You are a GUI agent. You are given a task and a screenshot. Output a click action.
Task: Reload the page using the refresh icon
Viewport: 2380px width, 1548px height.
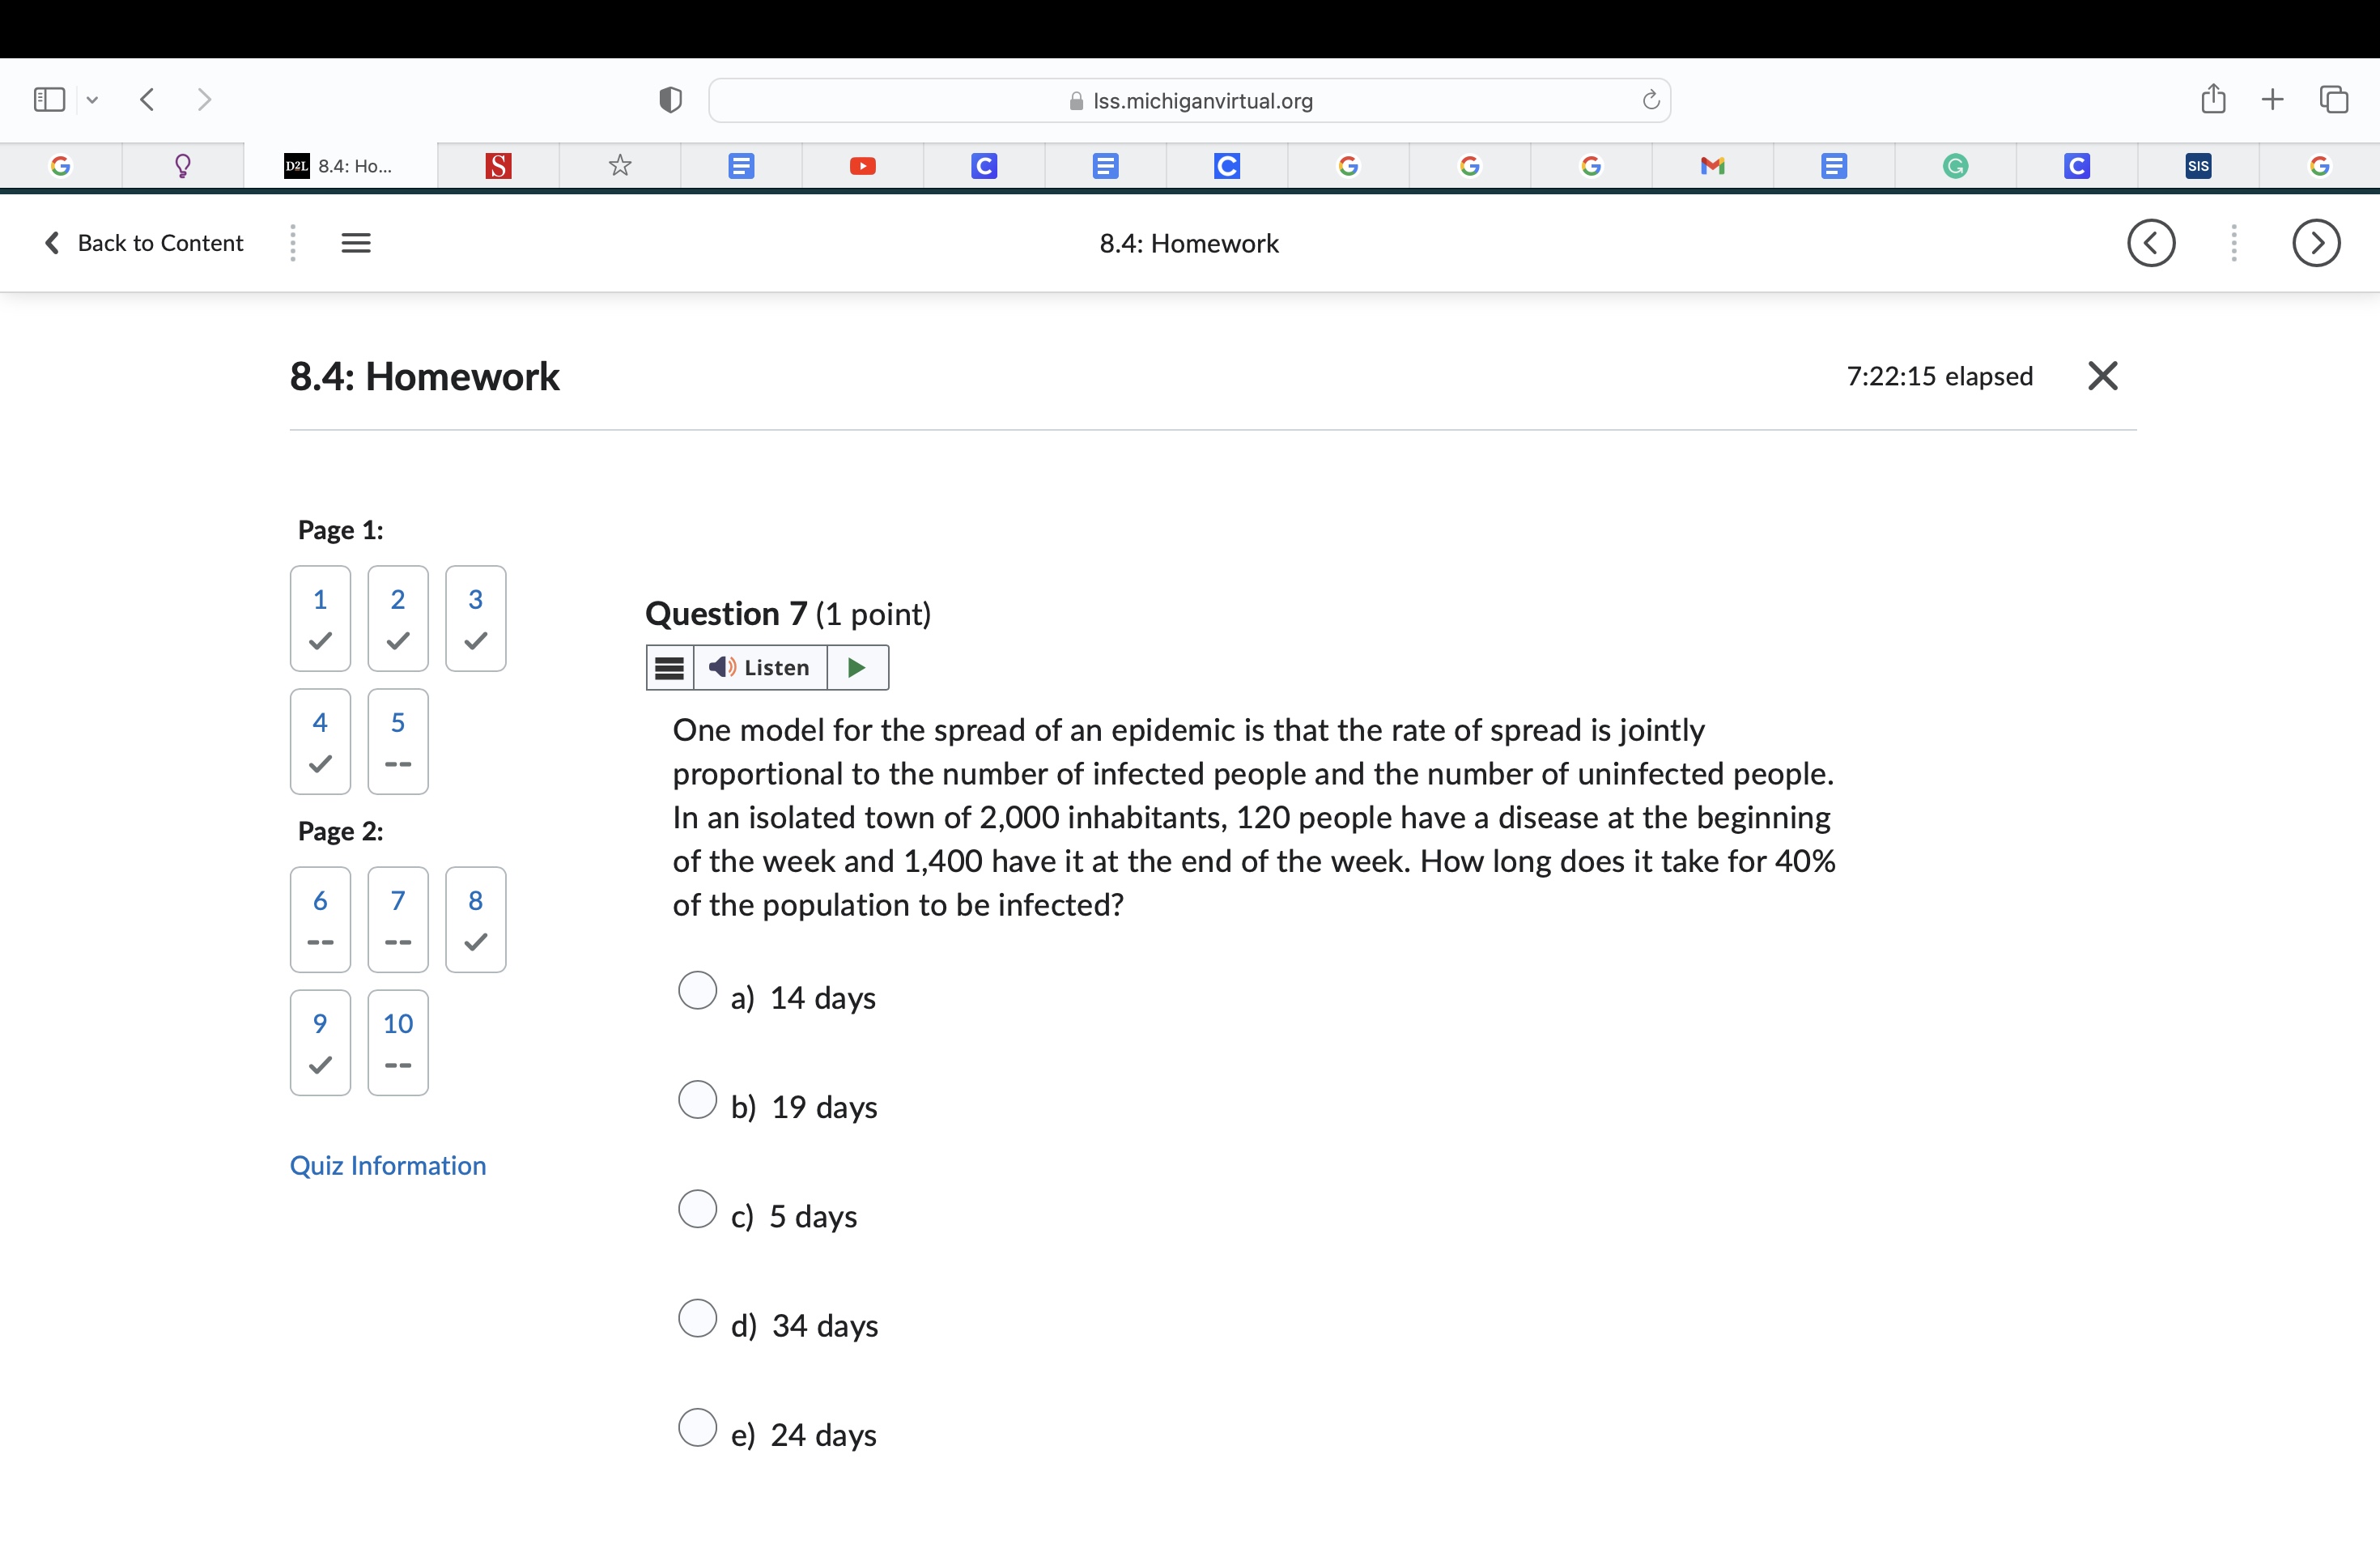click(x=1650, y=99)
